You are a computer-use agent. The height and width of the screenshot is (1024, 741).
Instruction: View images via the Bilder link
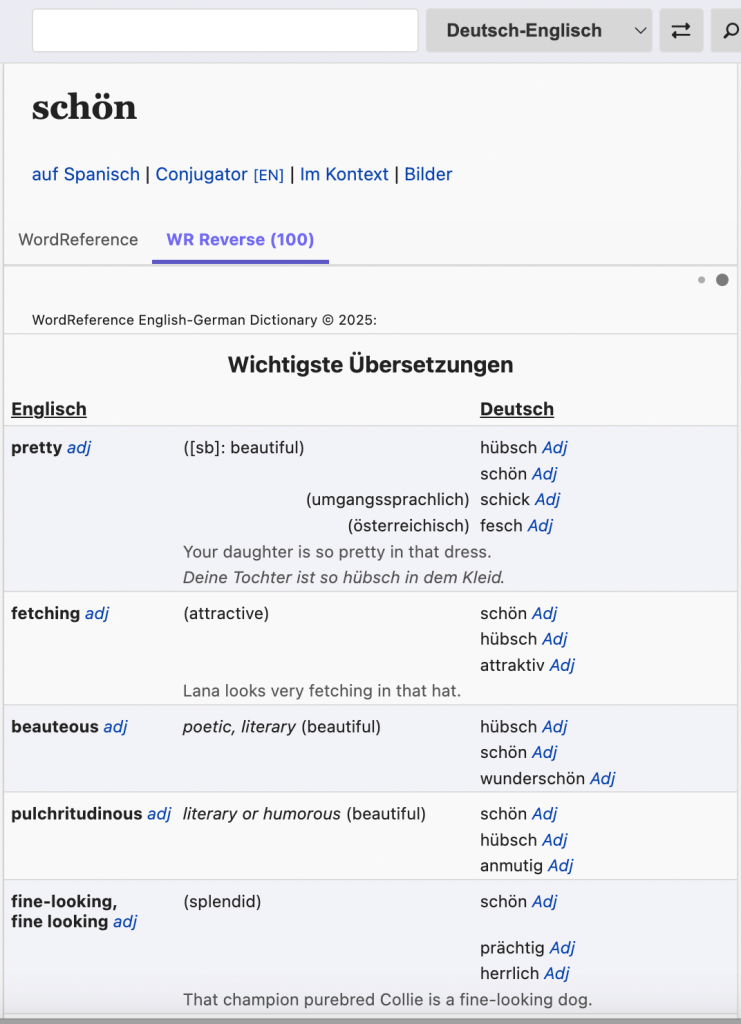pyautogui.click(x=428, y=173)
